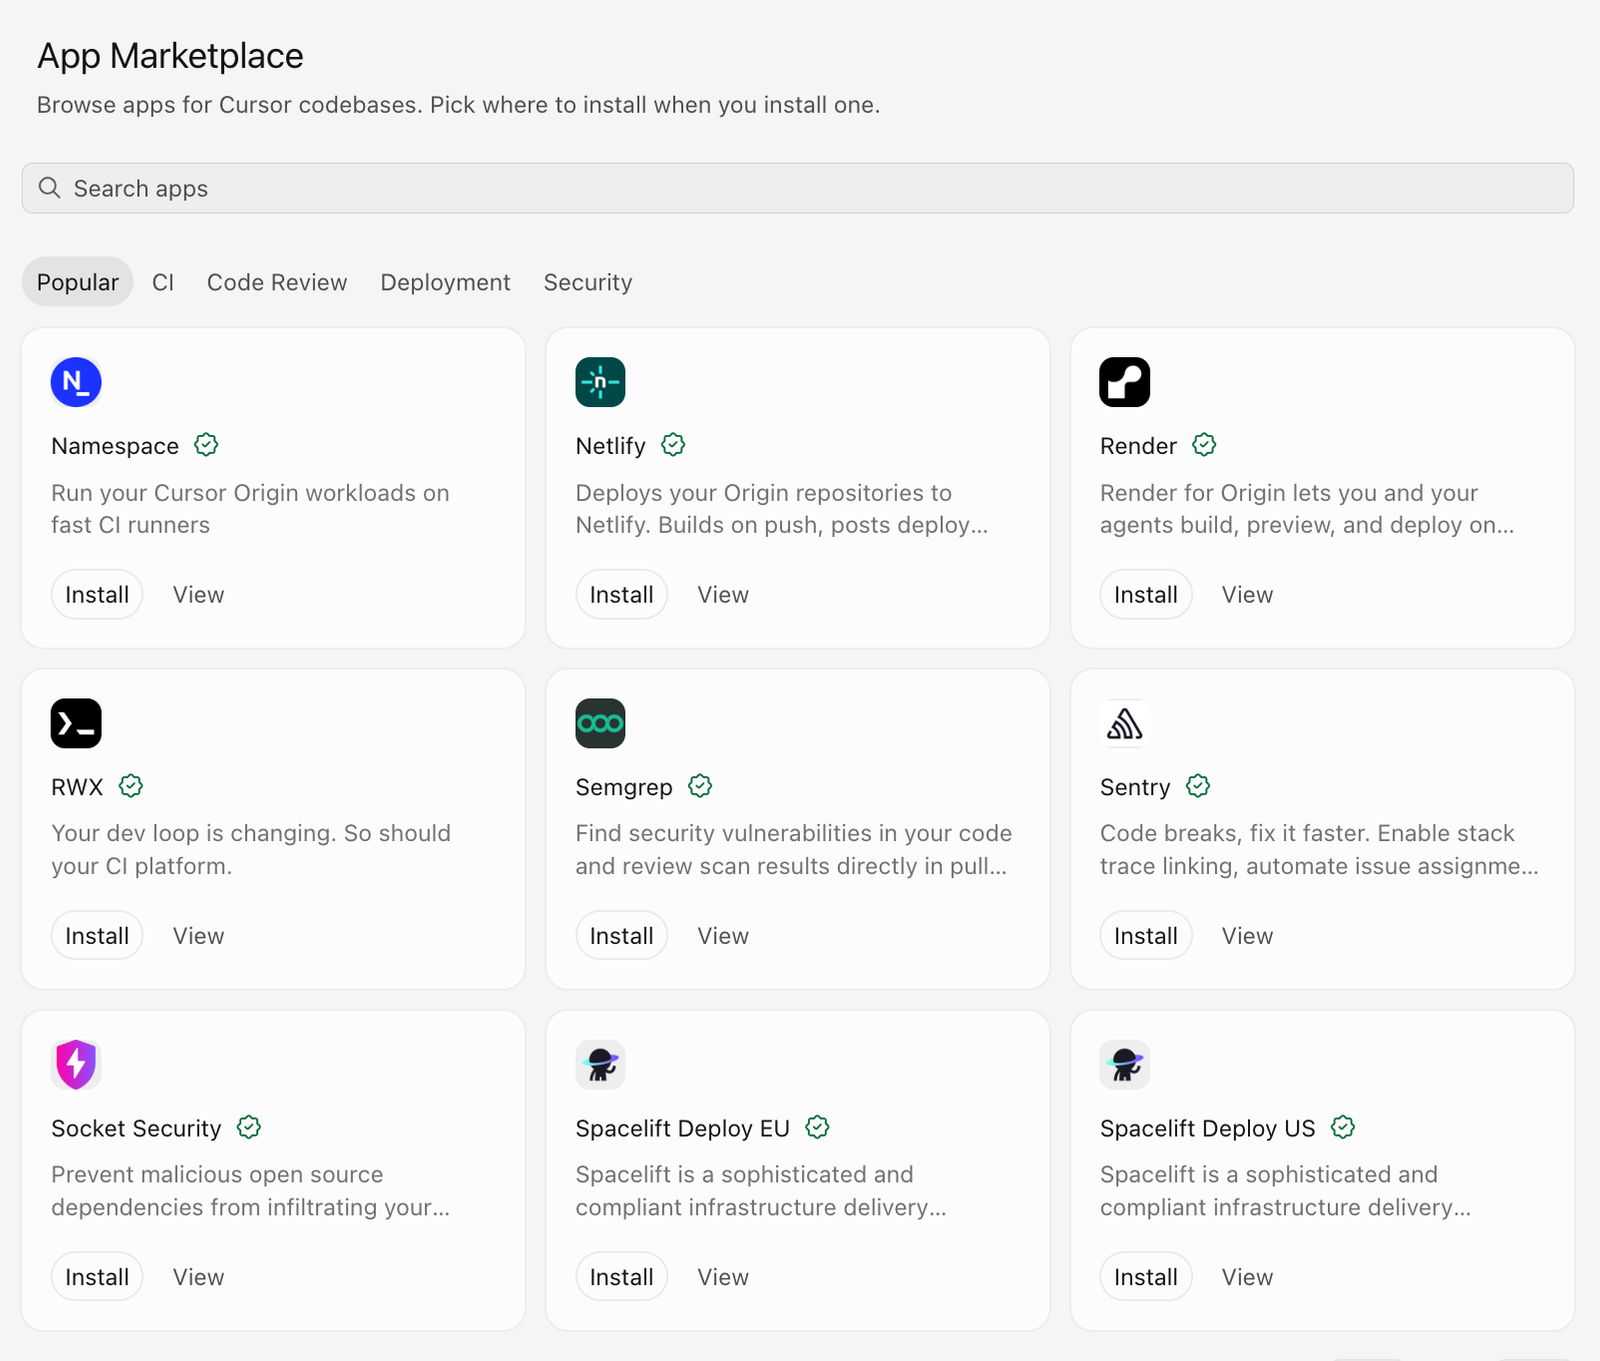Click the Socket Security shield icon
Screen dimensions: 1600x1361
coord(76,1064)
